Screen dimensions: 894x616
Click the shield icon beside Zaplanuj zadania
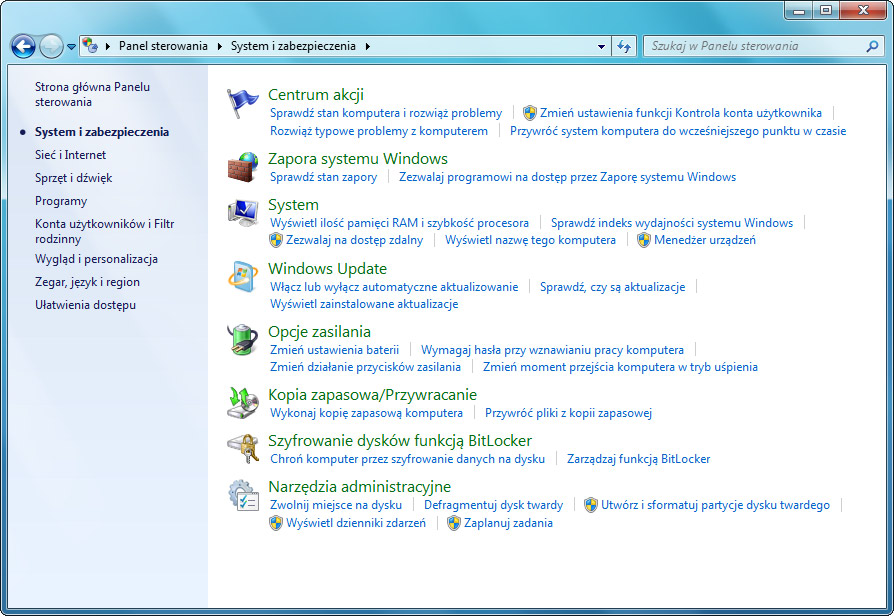coord(454,522)
